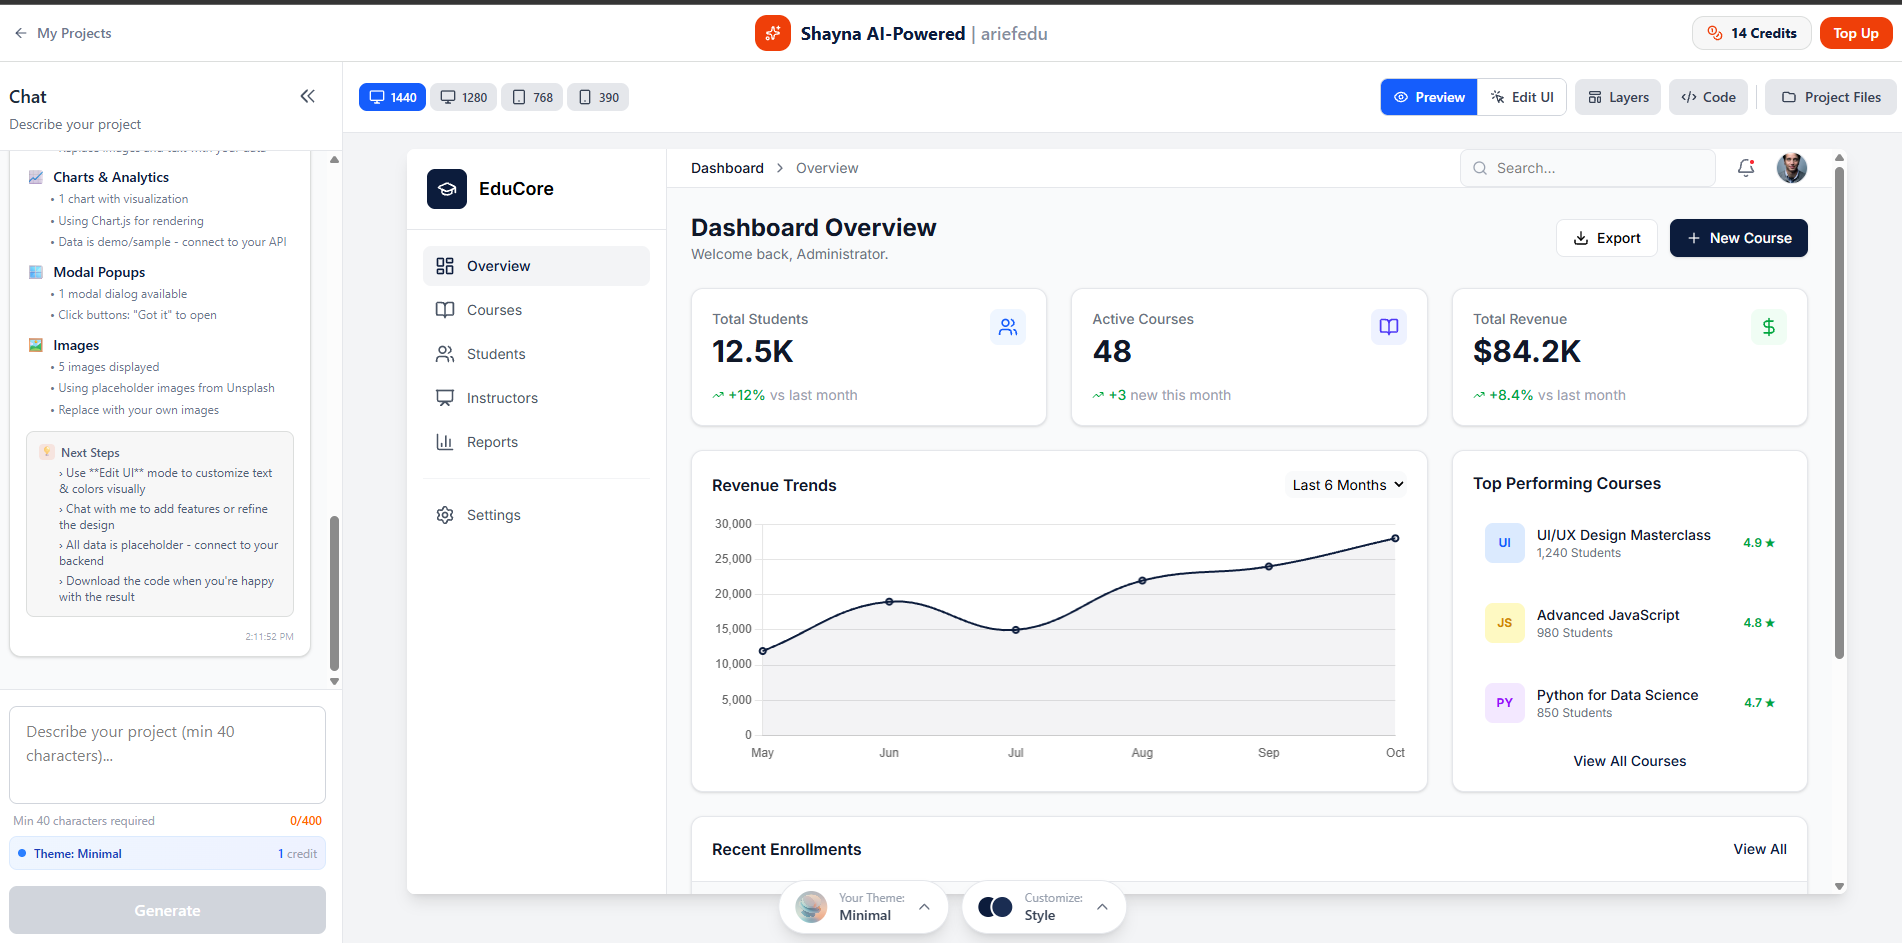This screenshot has height=943, width=1902.
Task: Click the Shayna AI-Powered logo icon
Action: (772, 33)
